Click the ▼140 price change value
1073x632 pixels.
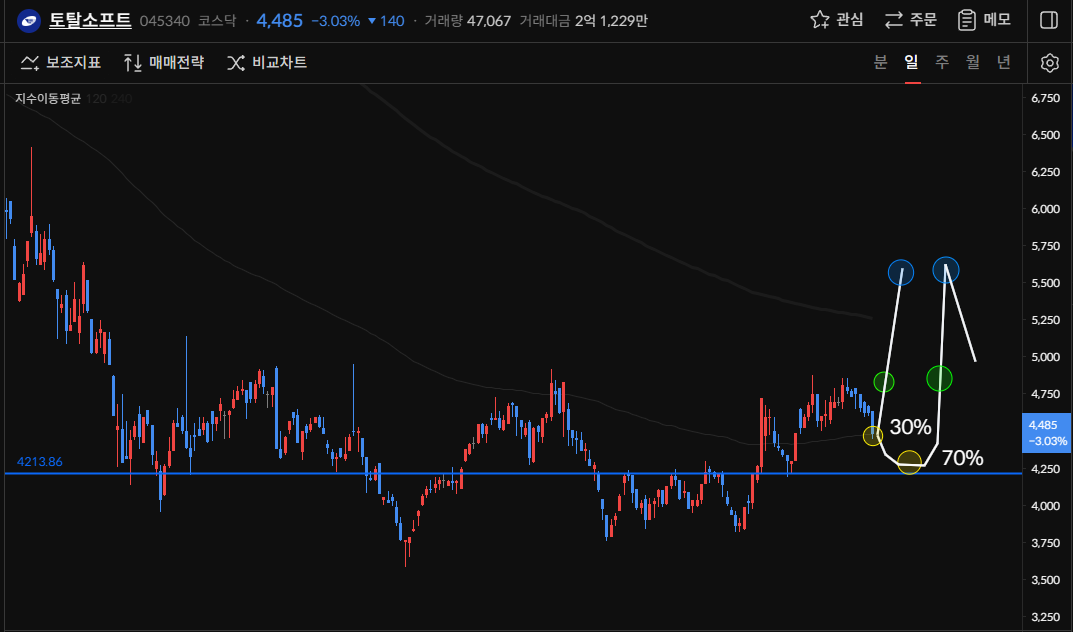[387, 21]
